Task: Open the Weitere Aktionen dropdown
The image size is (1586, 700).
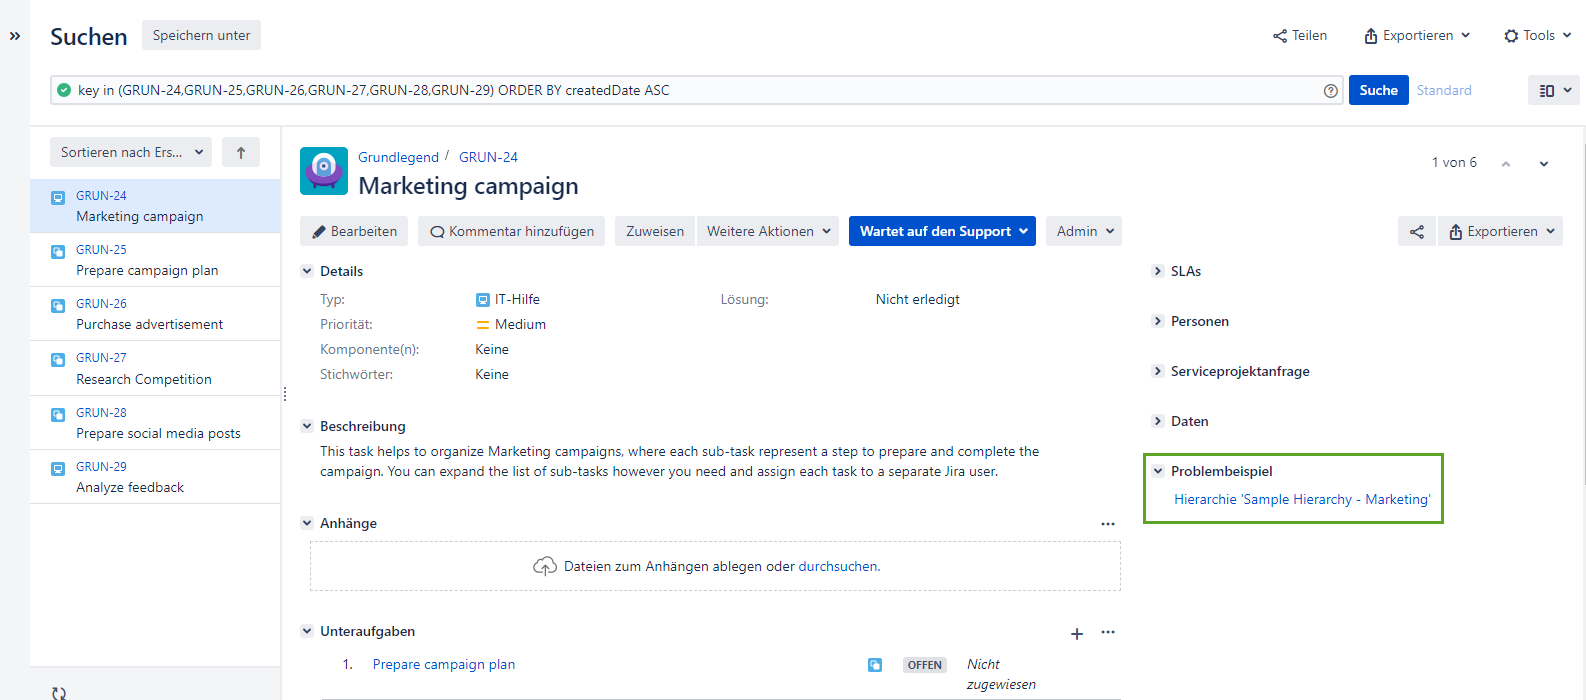Action: [x=768, y=232]
